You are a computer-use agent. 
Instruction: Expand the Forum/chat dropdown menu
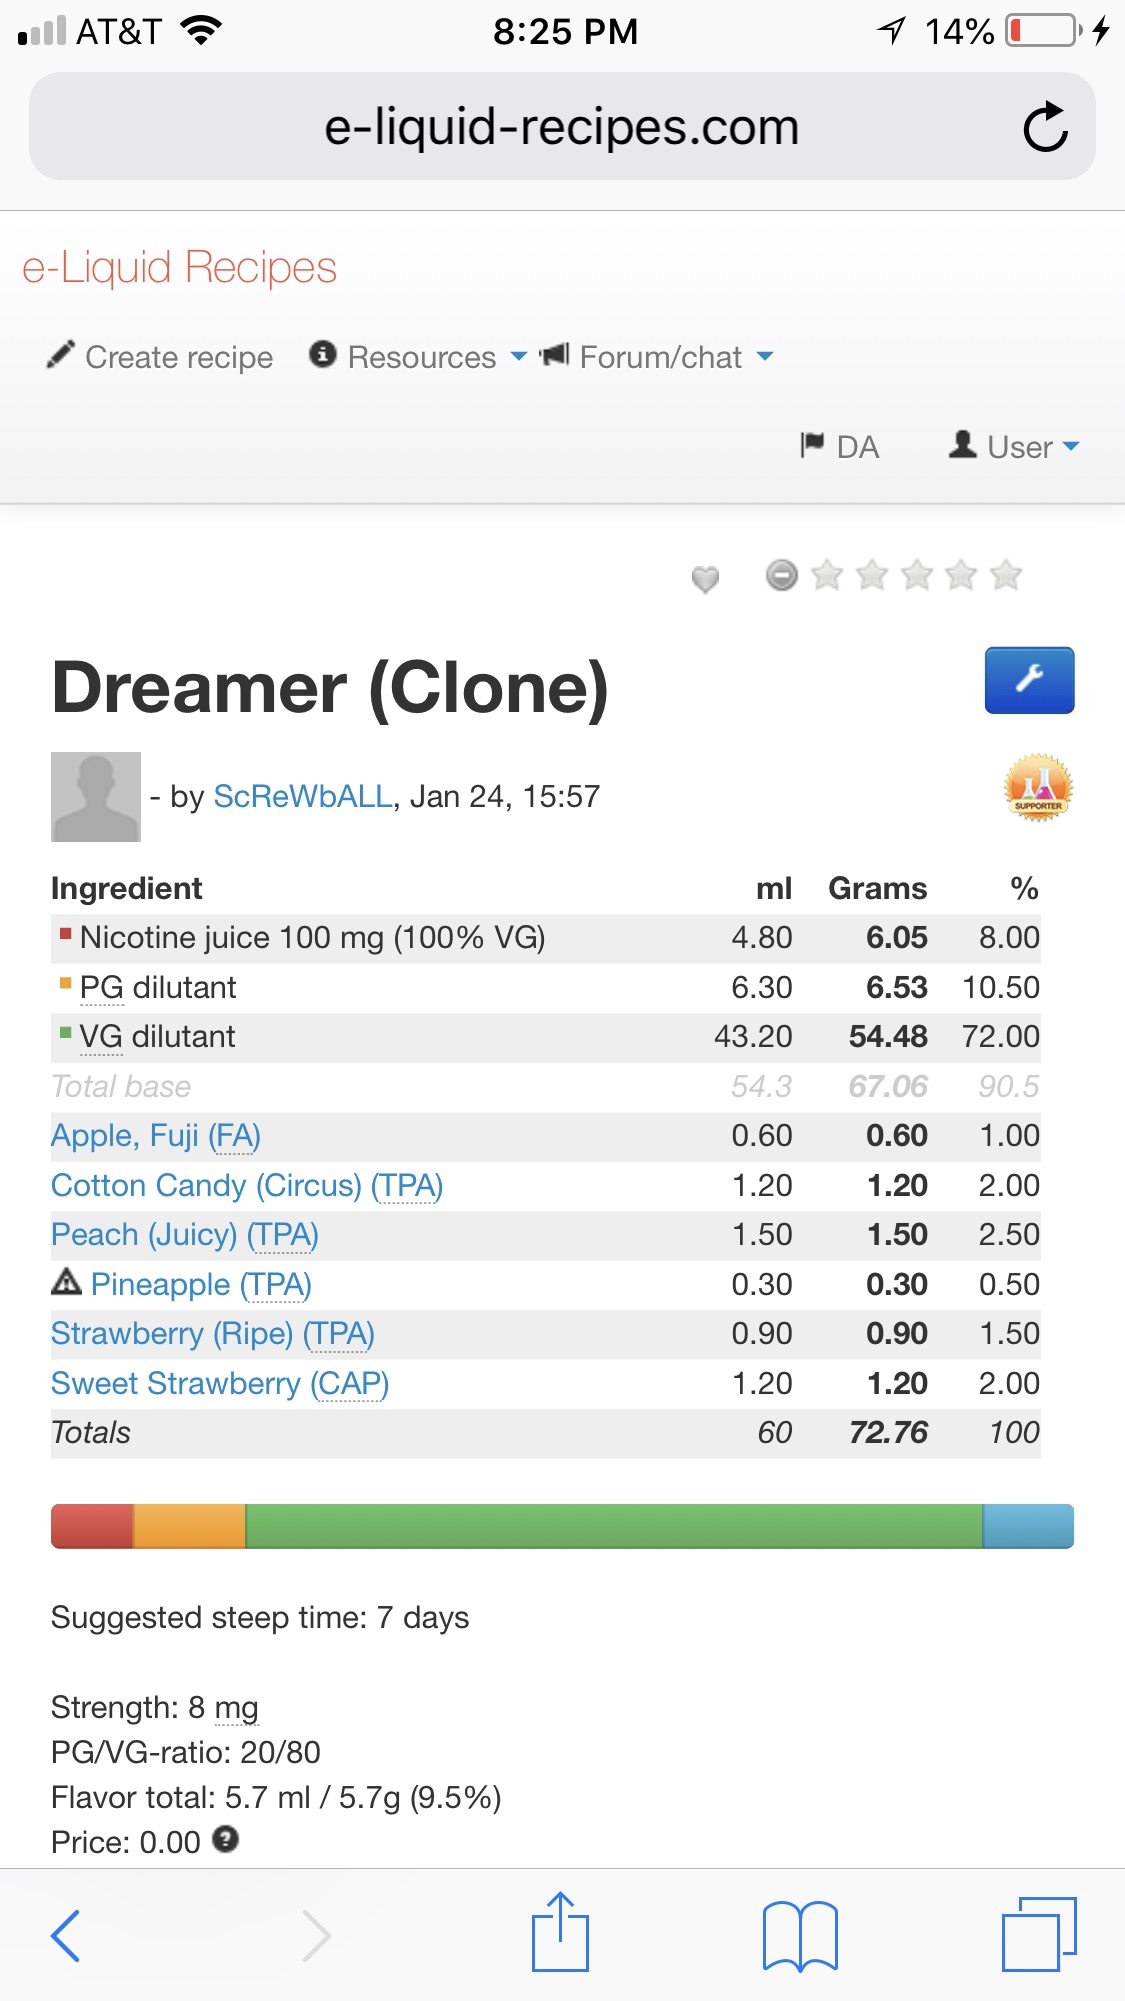tap(657, 357)
